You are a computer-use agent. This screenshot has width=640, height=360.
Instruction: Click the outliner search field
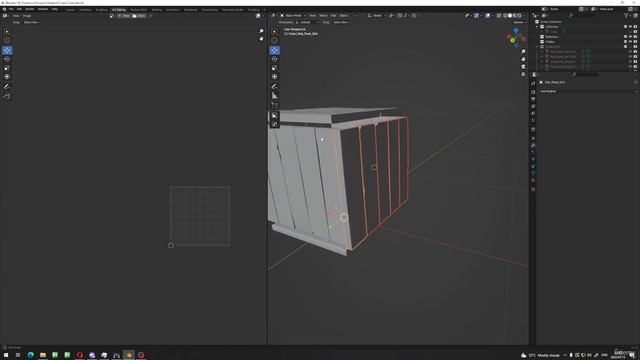pos(583,16)
